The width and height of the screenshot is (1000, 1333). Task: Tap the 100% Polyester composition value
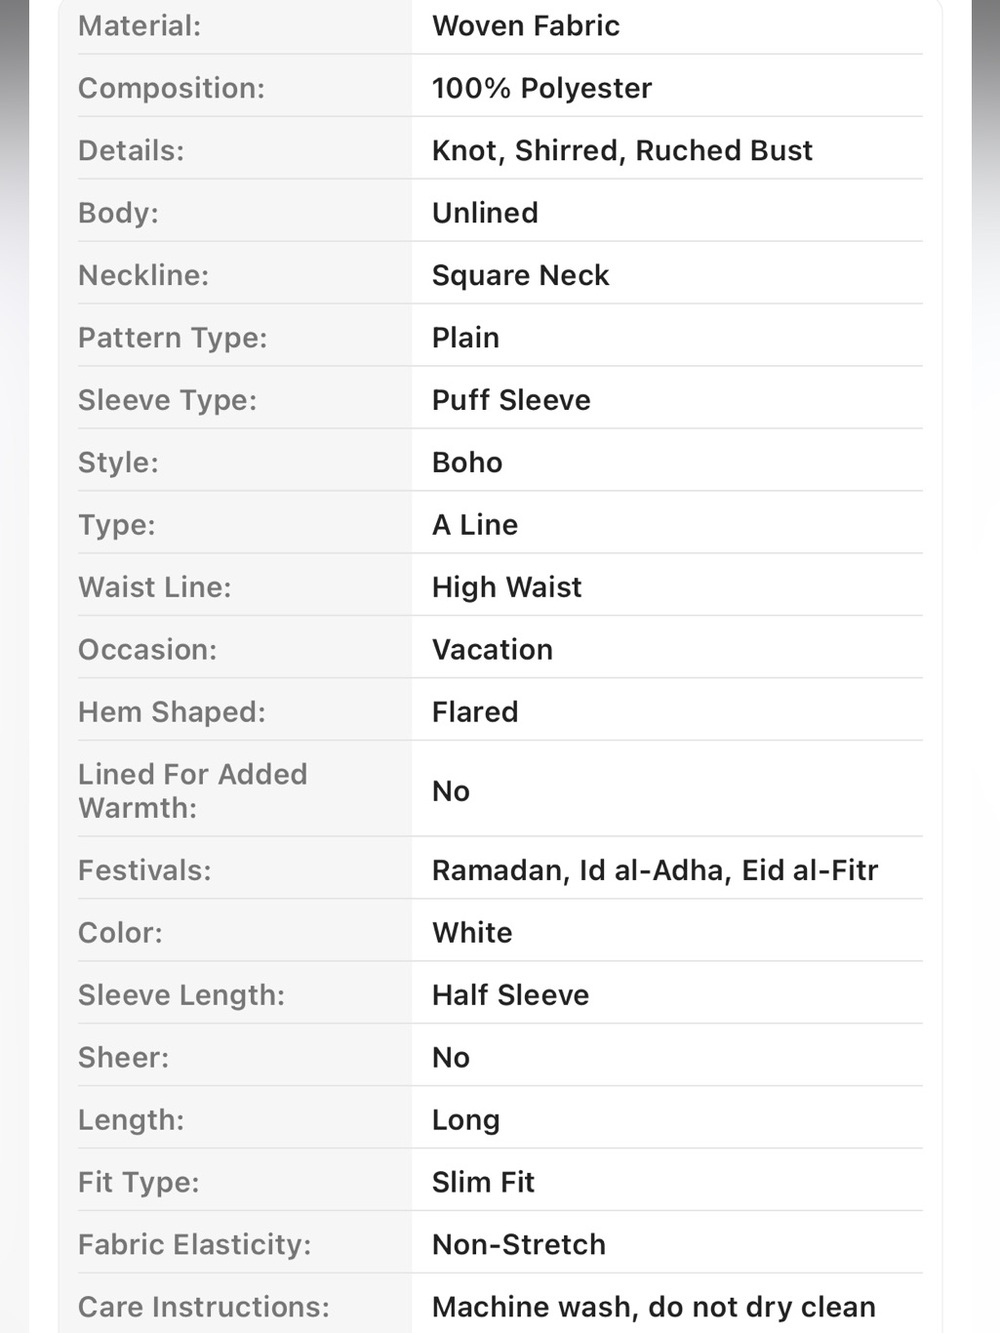coord(542,88)
